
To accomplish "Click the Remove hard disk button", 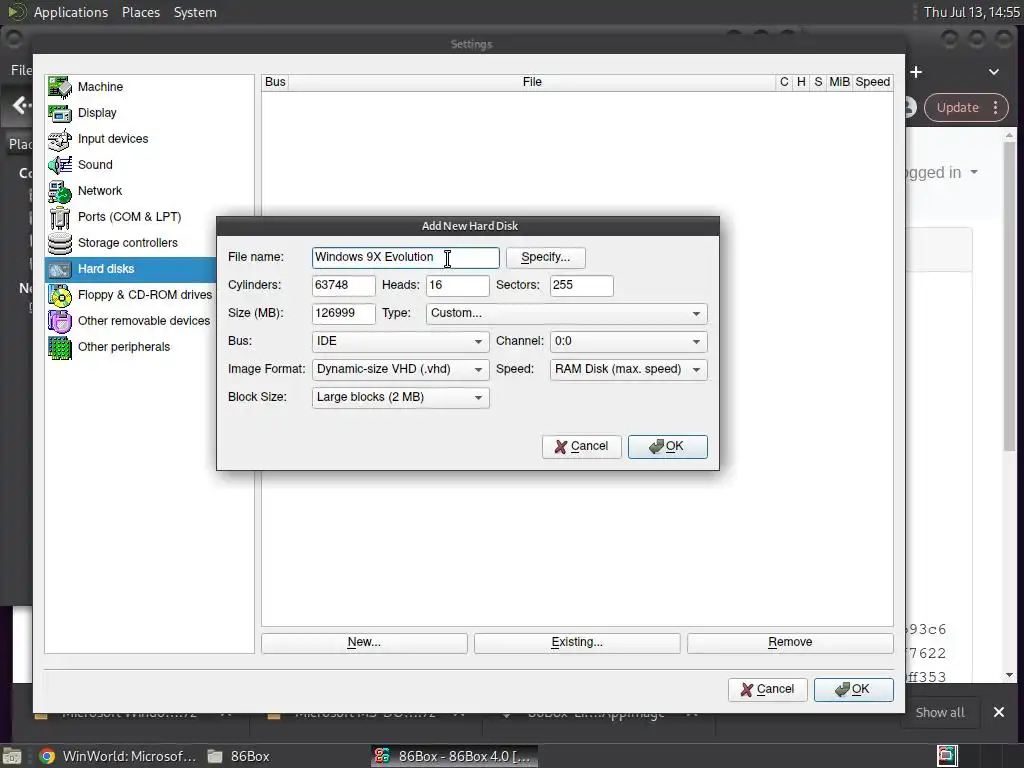I will click(x=790, y=643).
